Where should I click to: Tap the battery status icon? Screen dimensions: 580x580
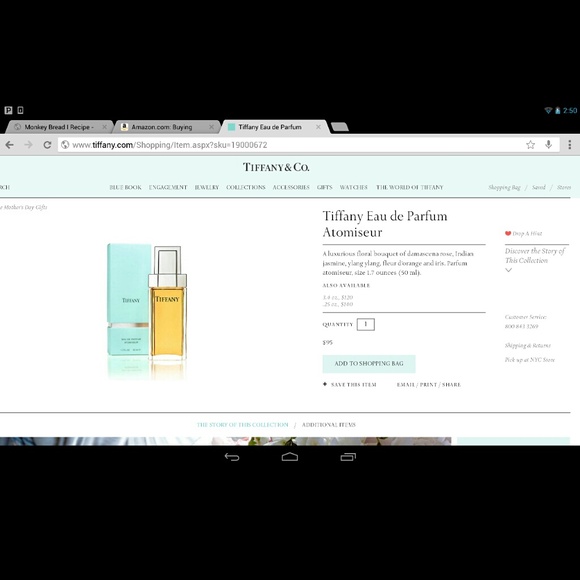pyautogui.click(x=557, y=110)
